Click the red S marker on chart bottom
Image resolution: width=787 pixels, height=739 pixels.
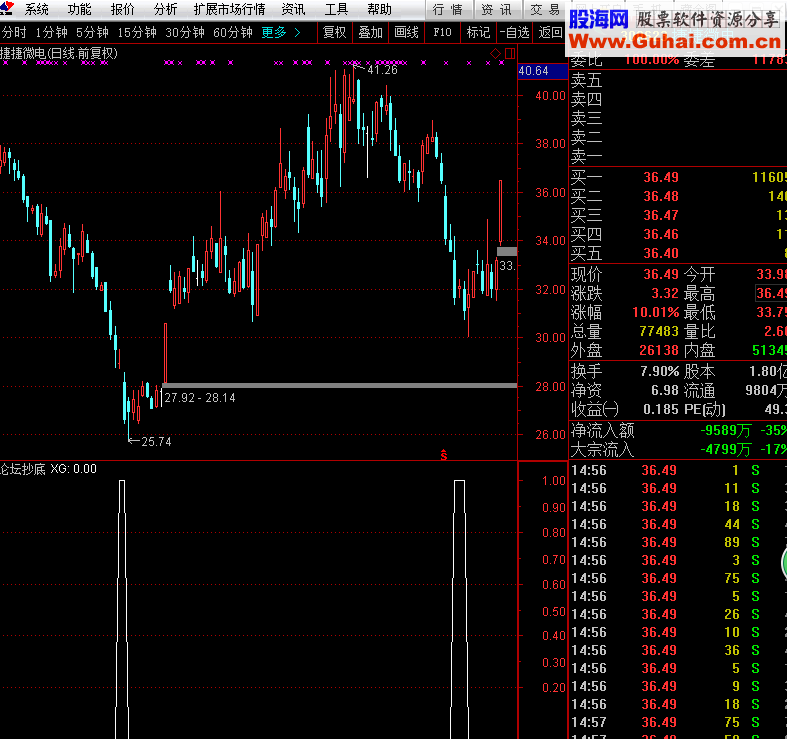[444, 455]
